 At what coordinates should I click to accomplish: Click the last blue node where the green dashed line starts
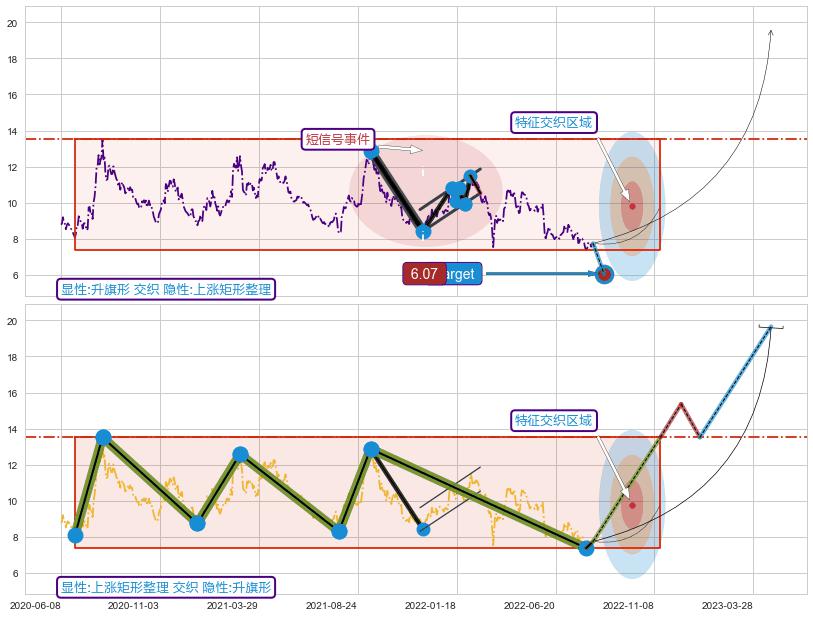[586, 548]
